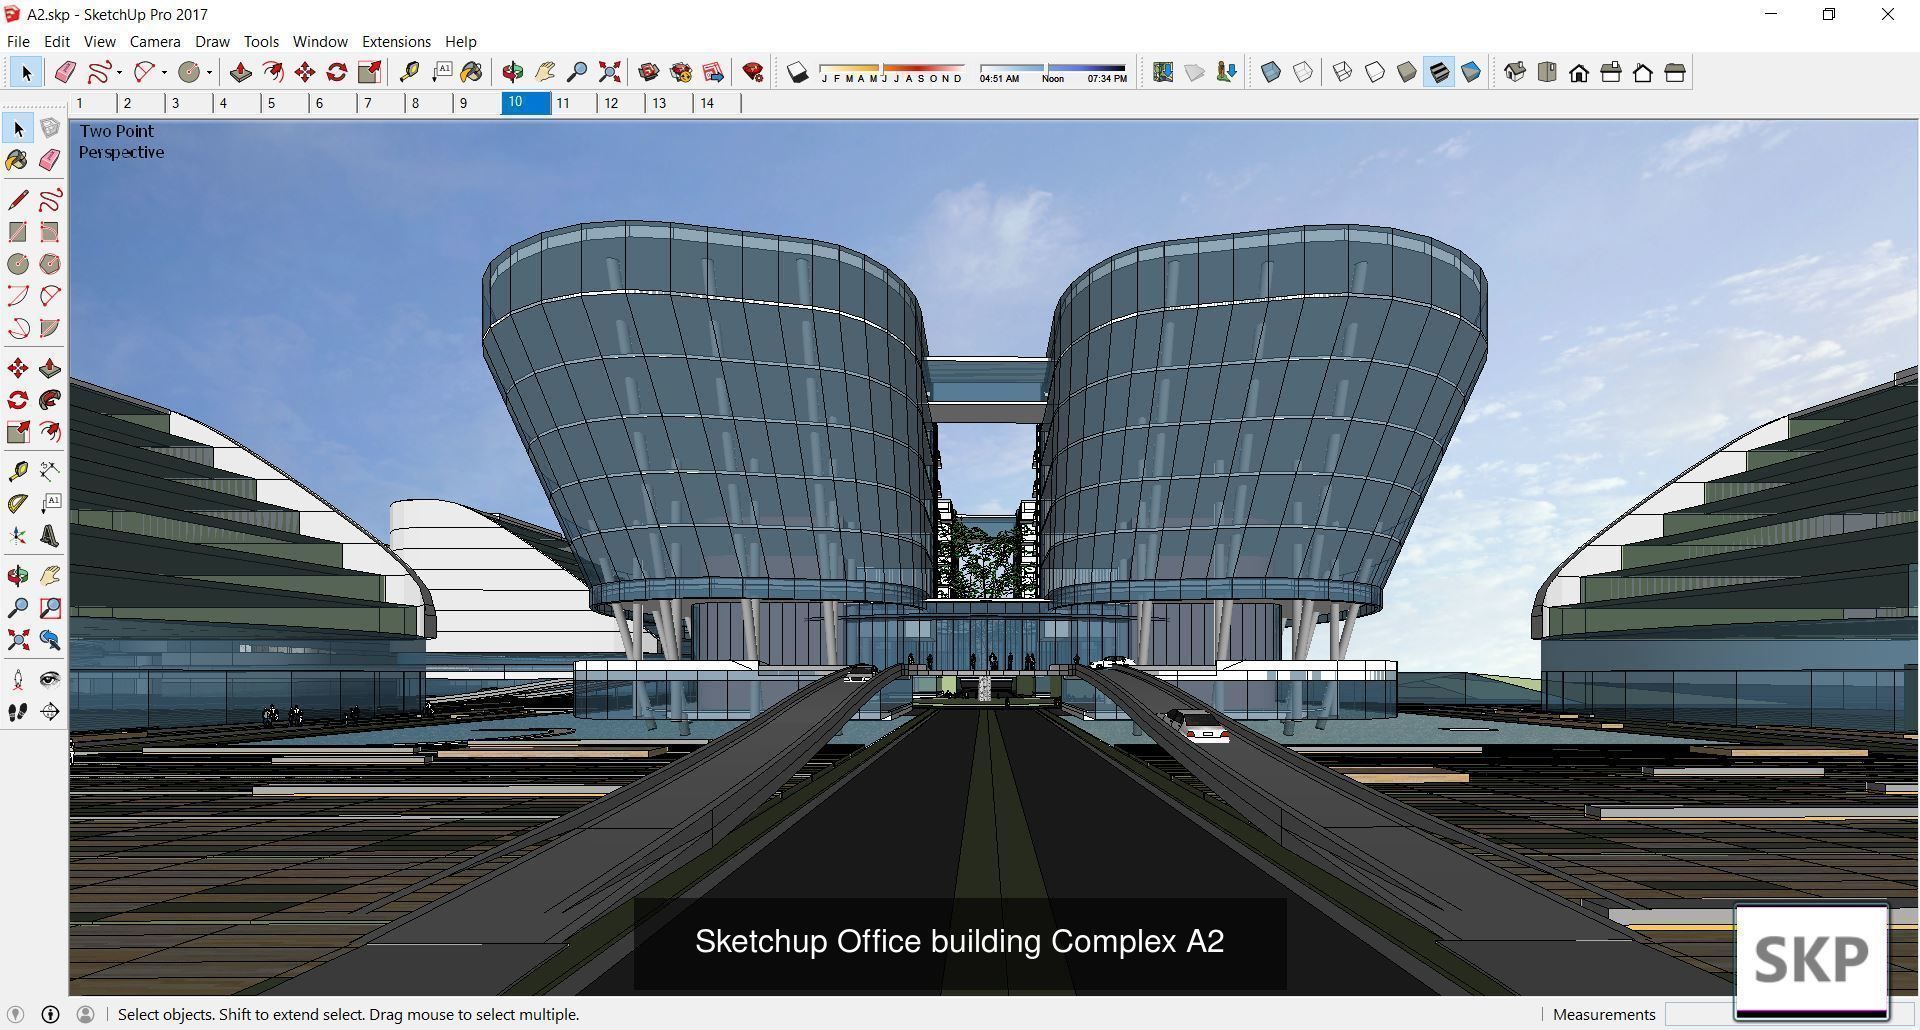
Task: Switch to scene tab 14
Action: coord(717,103)
